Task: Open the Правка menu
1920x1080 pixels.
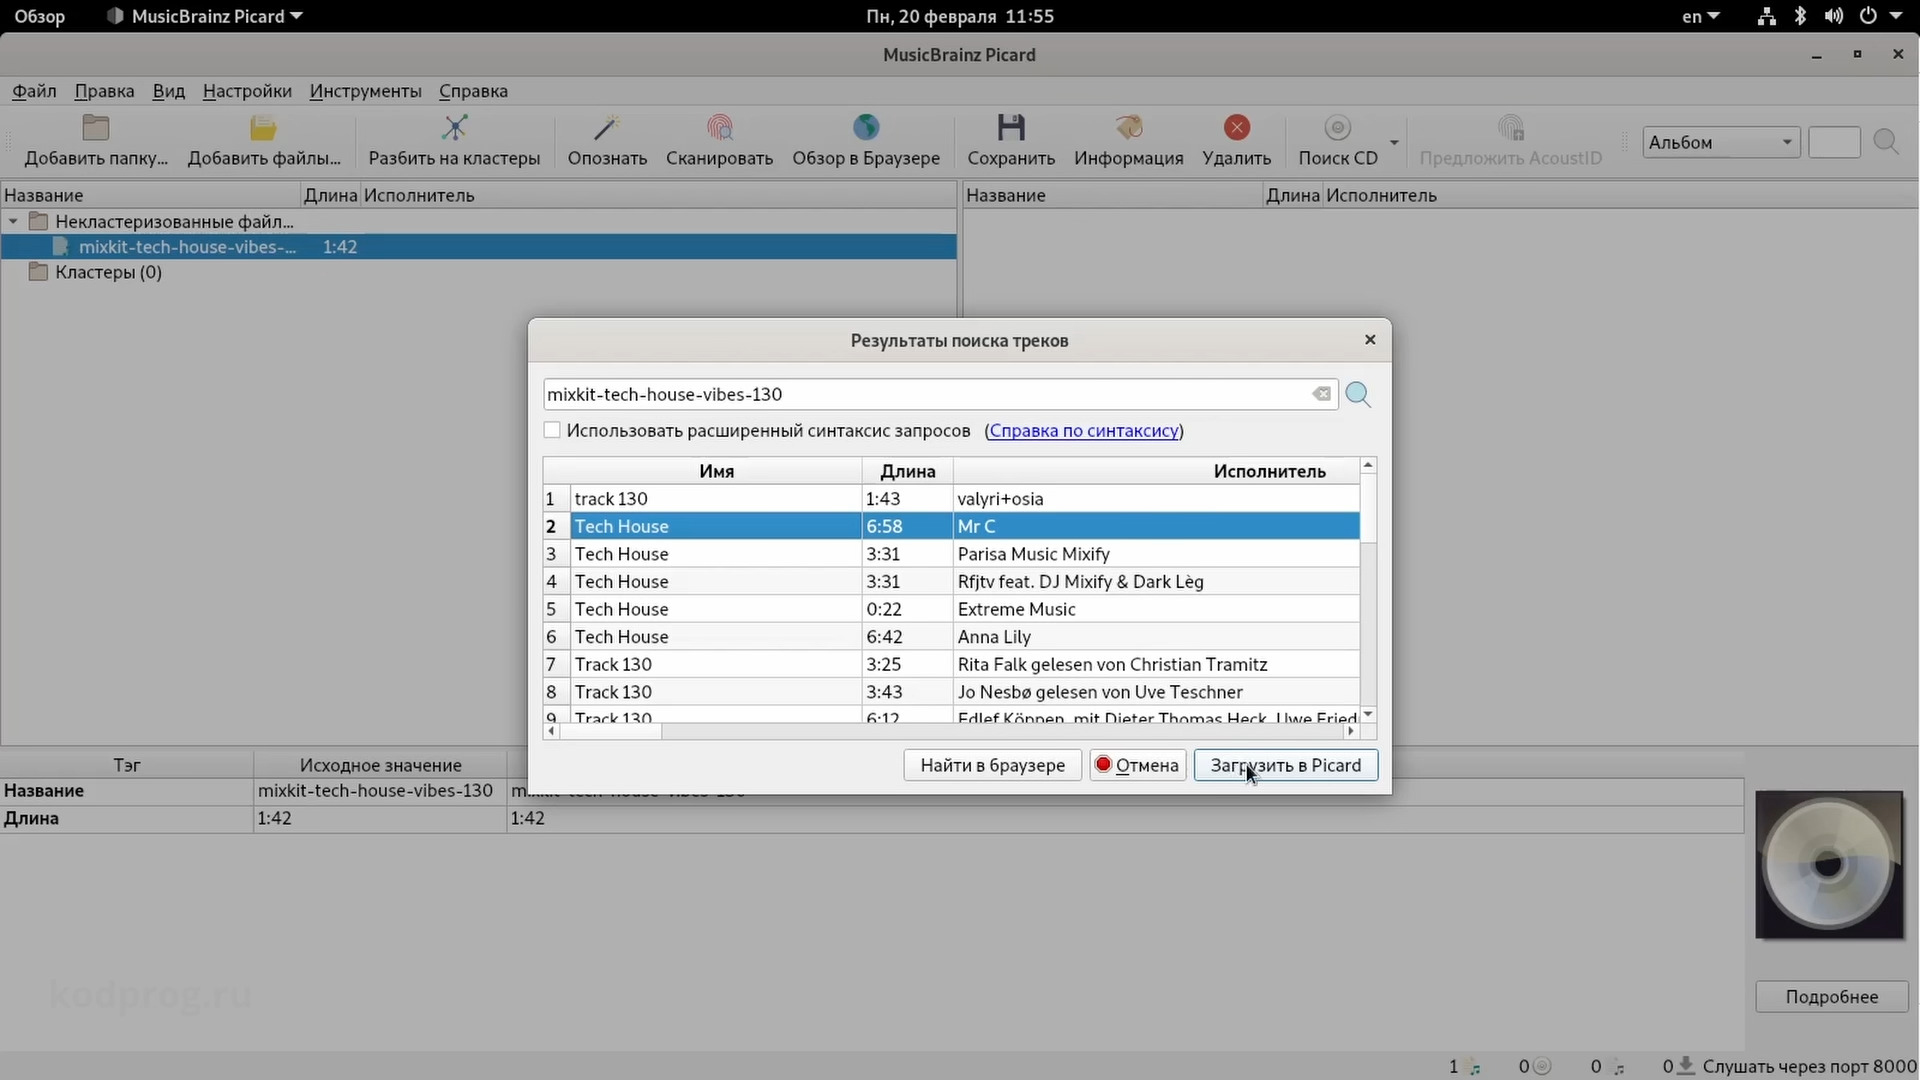Action: [x=104, y=91]
